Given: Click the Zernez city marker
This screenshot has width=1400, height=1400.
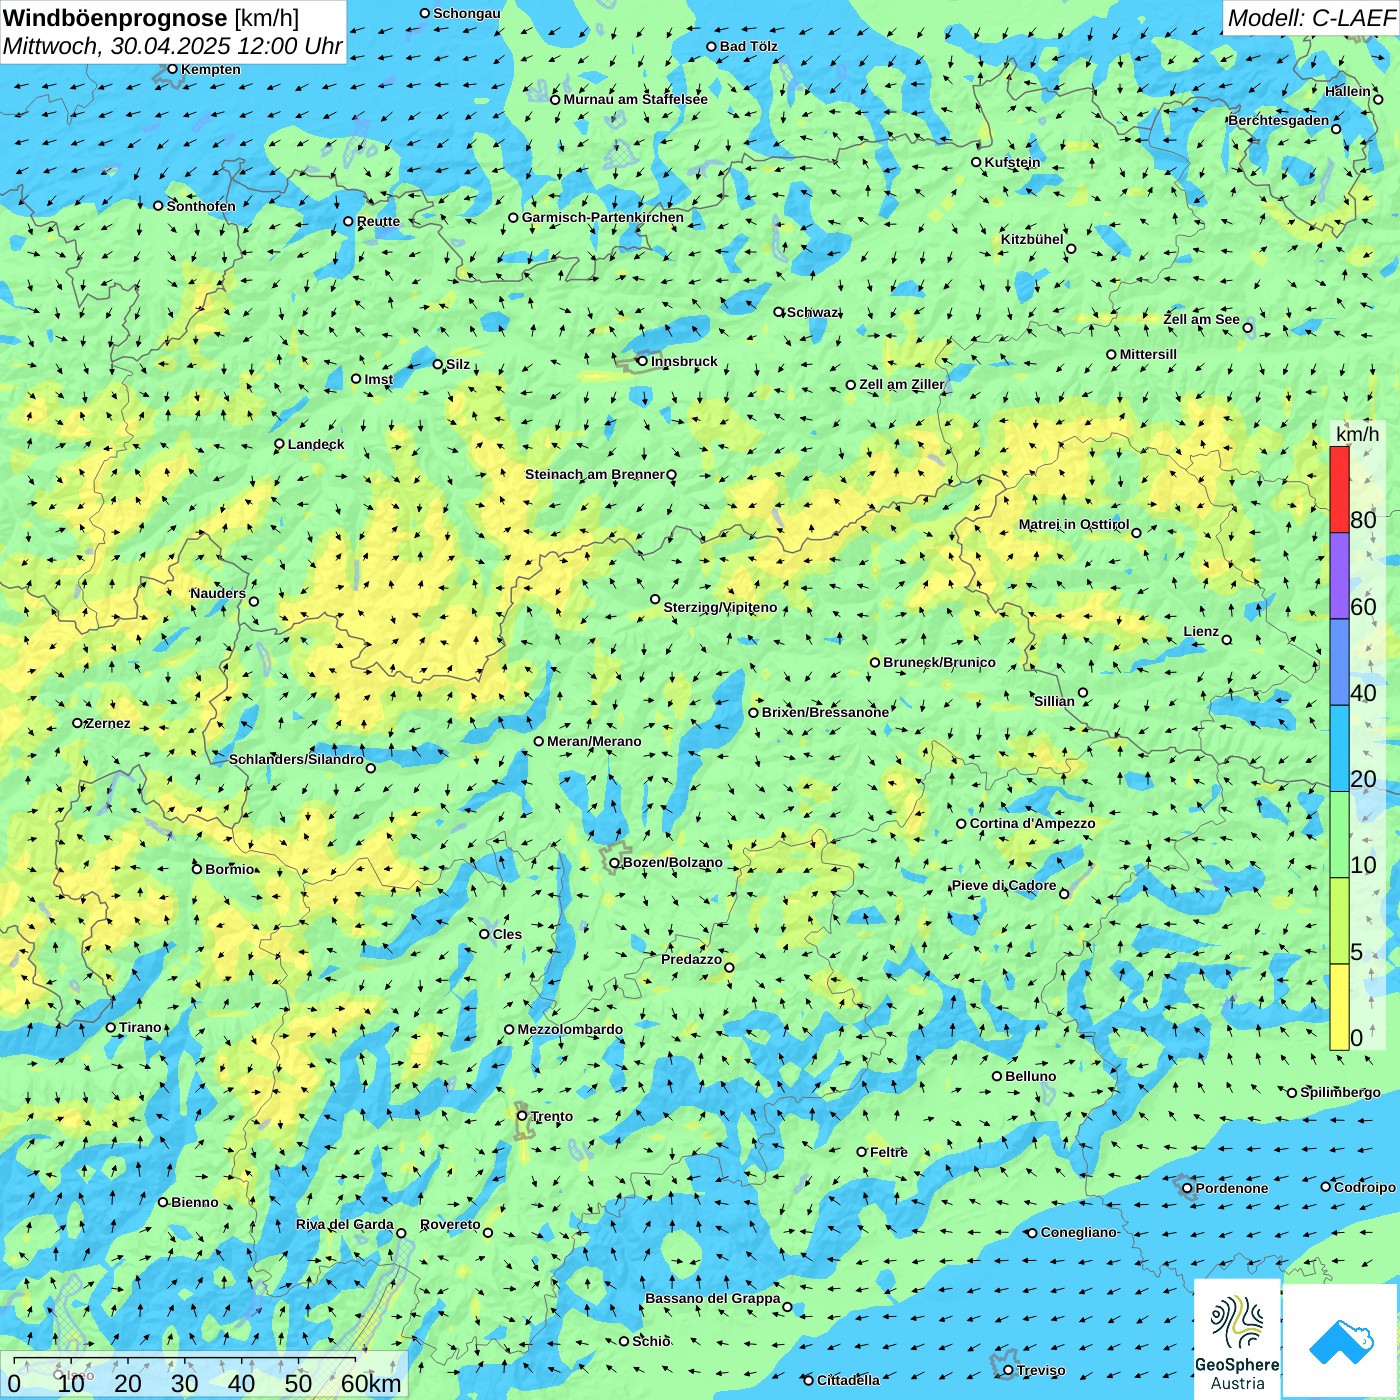Looking at the screenshot, I should click(77, 723).
